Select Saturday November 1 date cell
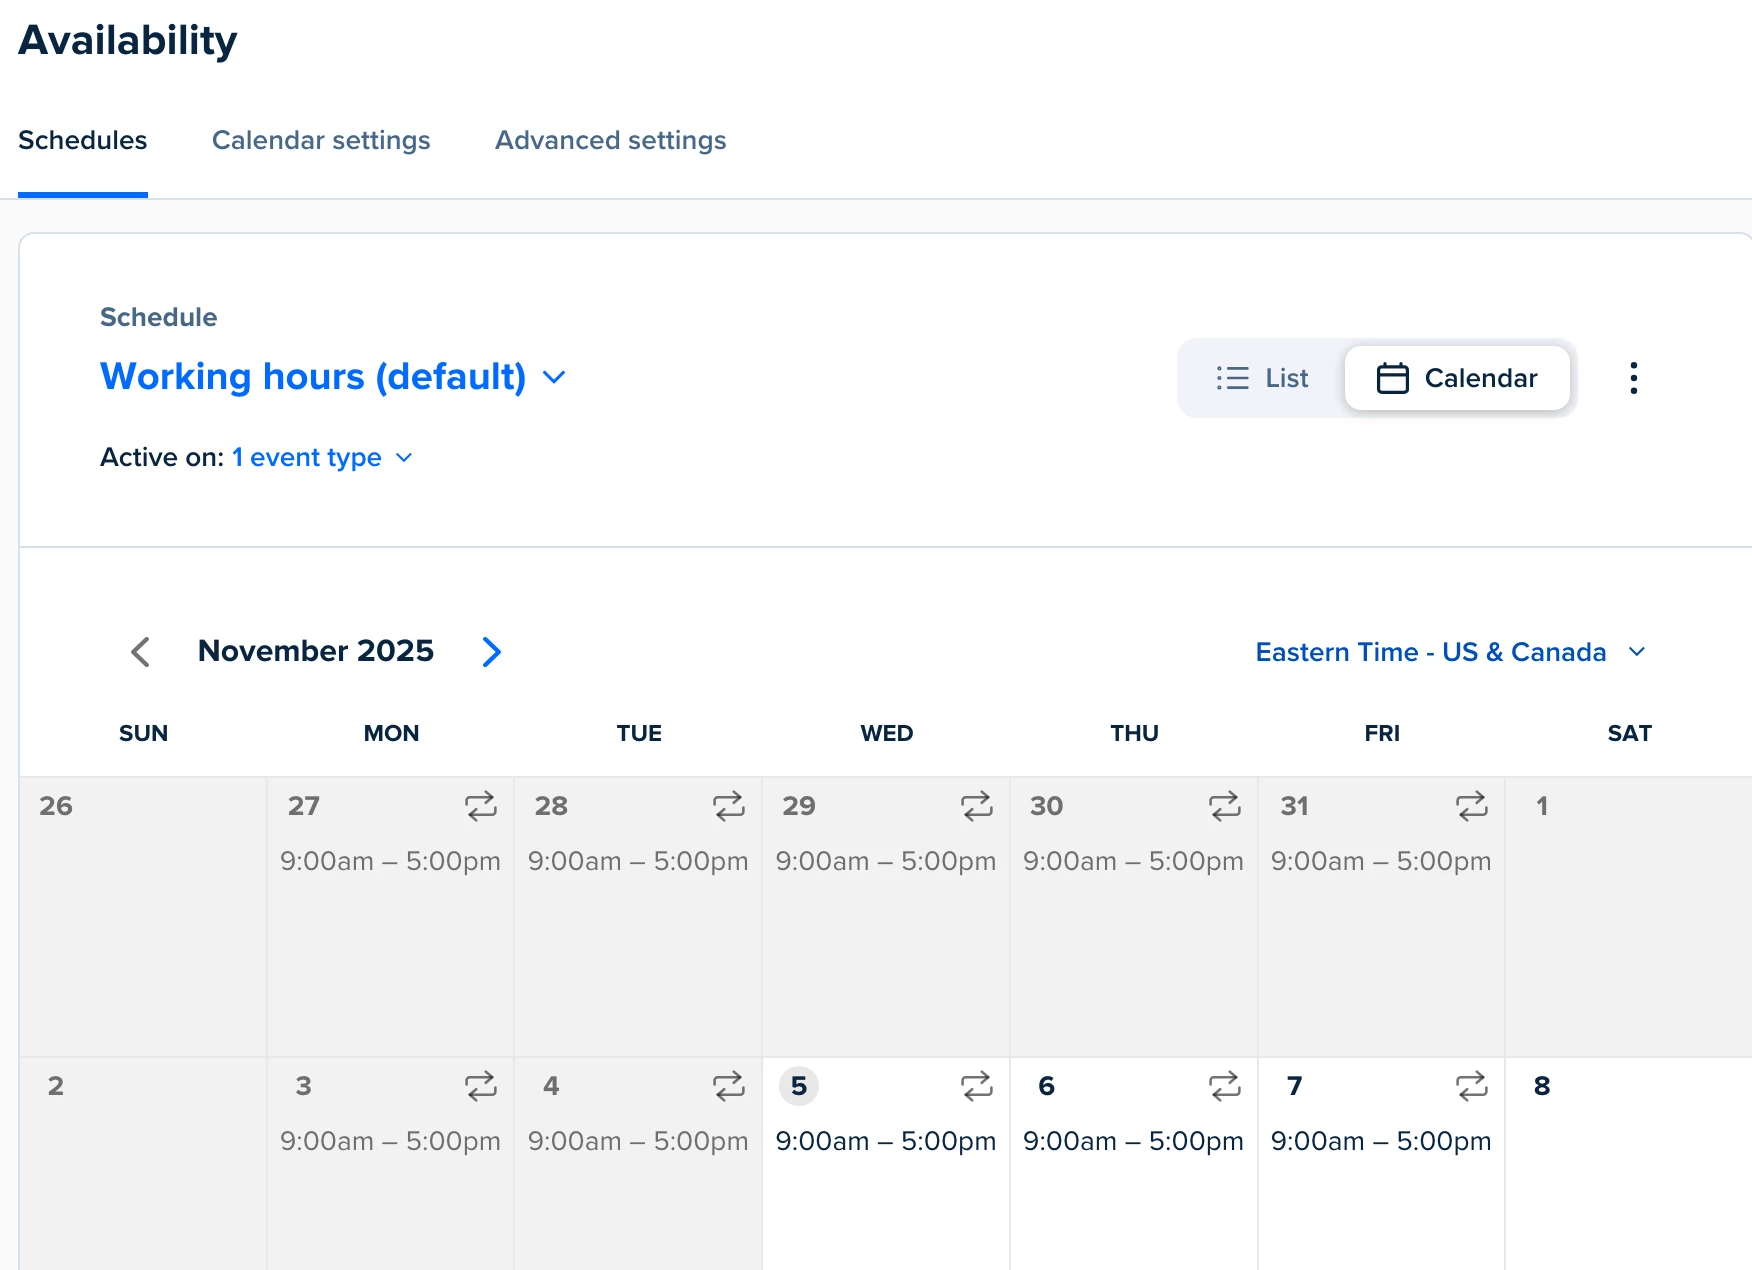The width and height of the screenshot is (1752, 1270). (1629, 917)
